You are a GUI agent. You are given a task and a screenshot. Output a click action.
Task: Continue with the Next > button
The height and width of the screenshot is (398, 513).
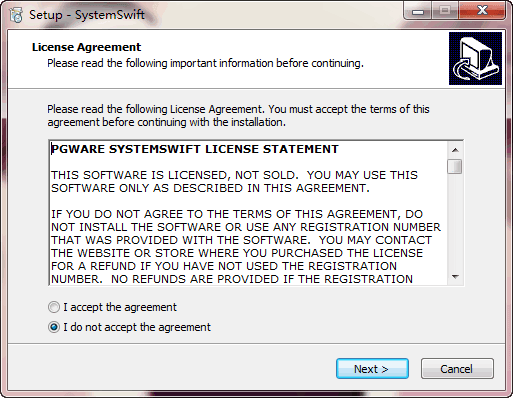click(x=372, y=369)
